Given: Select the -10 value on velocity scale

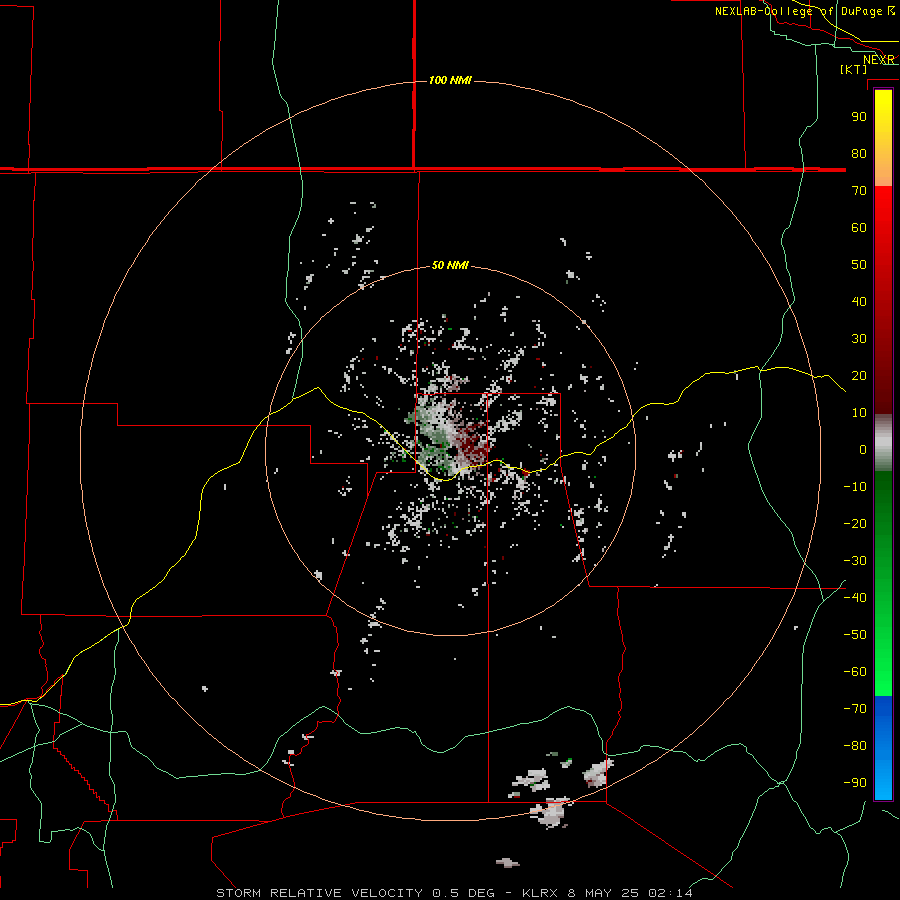Looking at the screenshot, I should [855, 487].
